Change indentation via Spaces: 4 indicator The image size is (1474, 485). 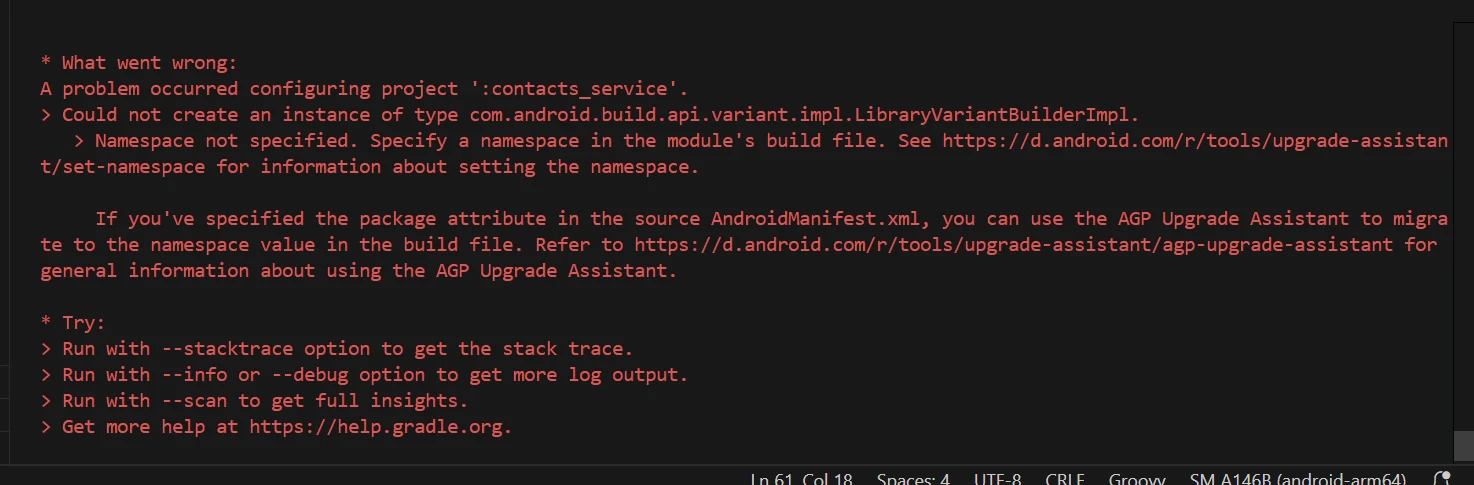click(x=913, y=479)
